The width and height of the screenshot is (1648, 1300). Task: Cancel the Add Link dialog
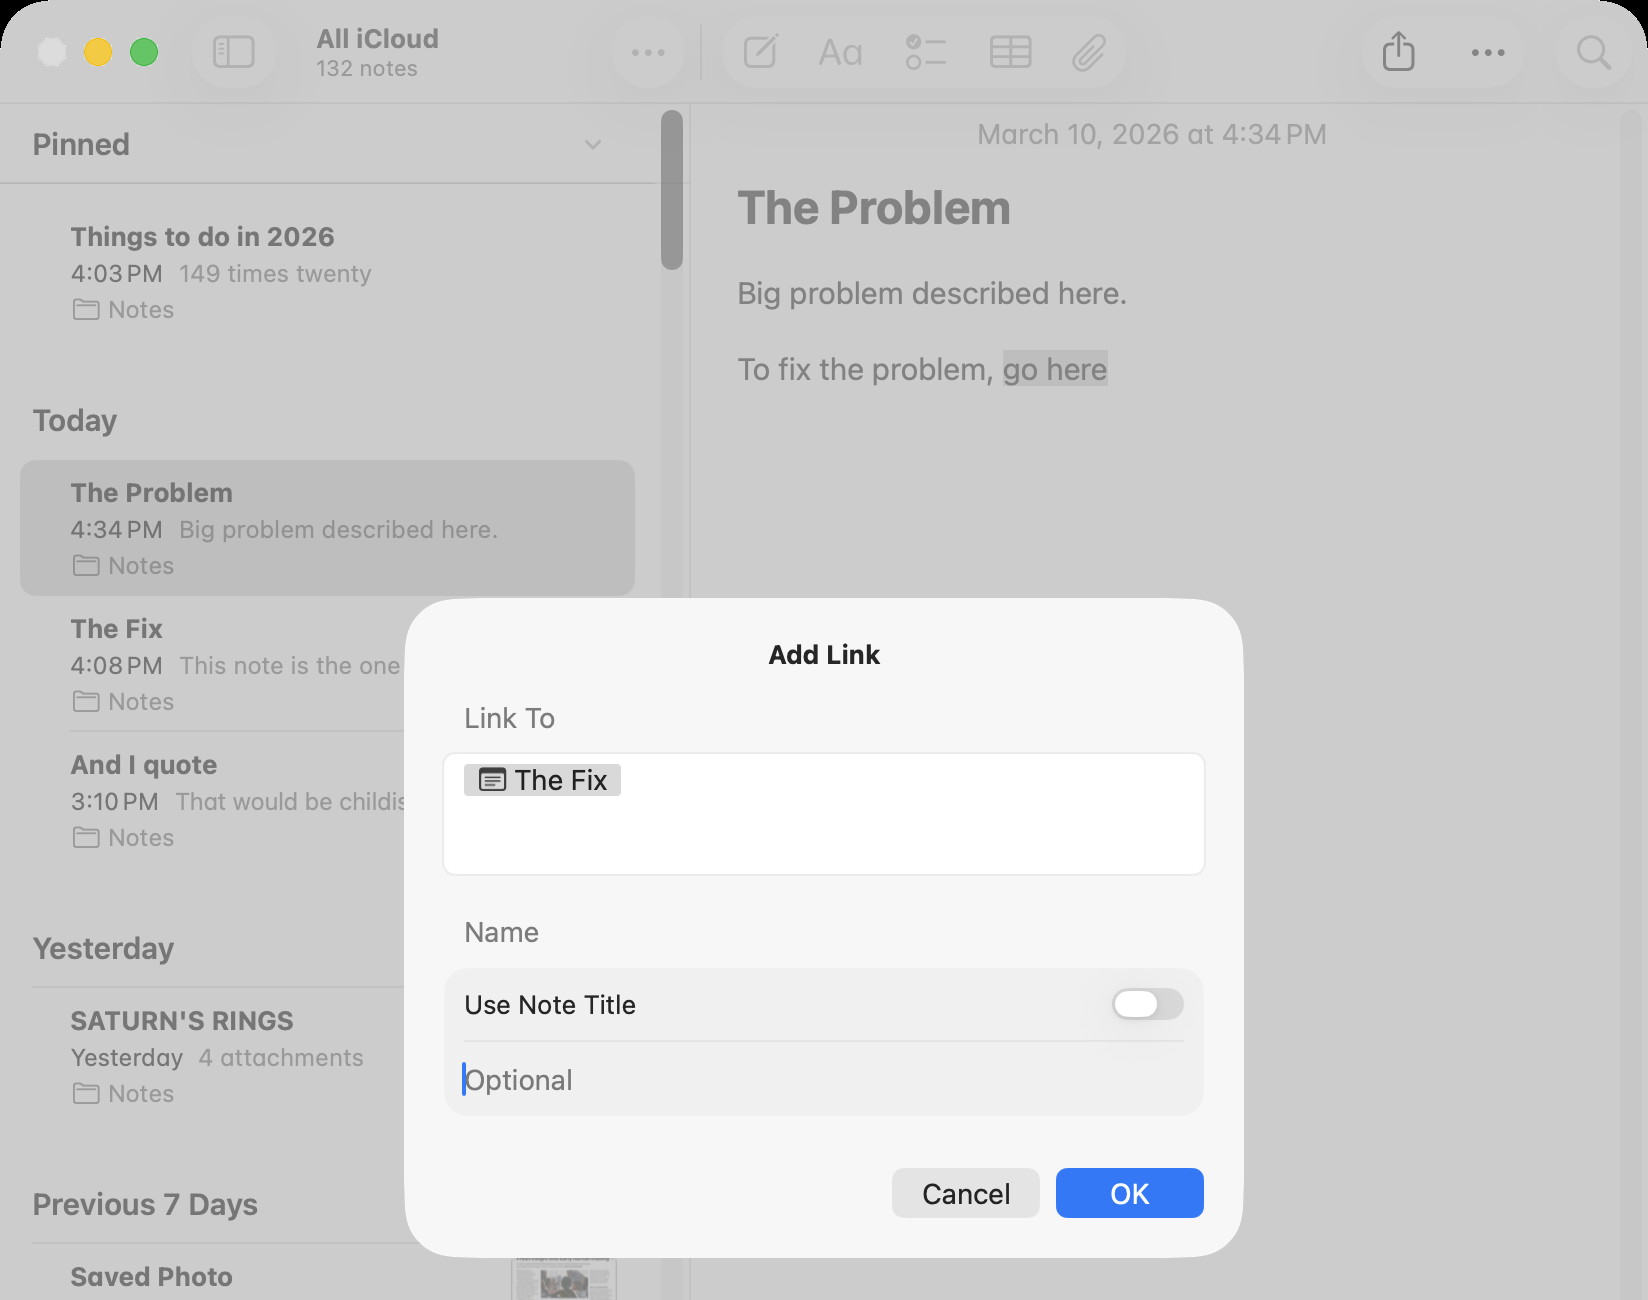tap(965, 1193)
